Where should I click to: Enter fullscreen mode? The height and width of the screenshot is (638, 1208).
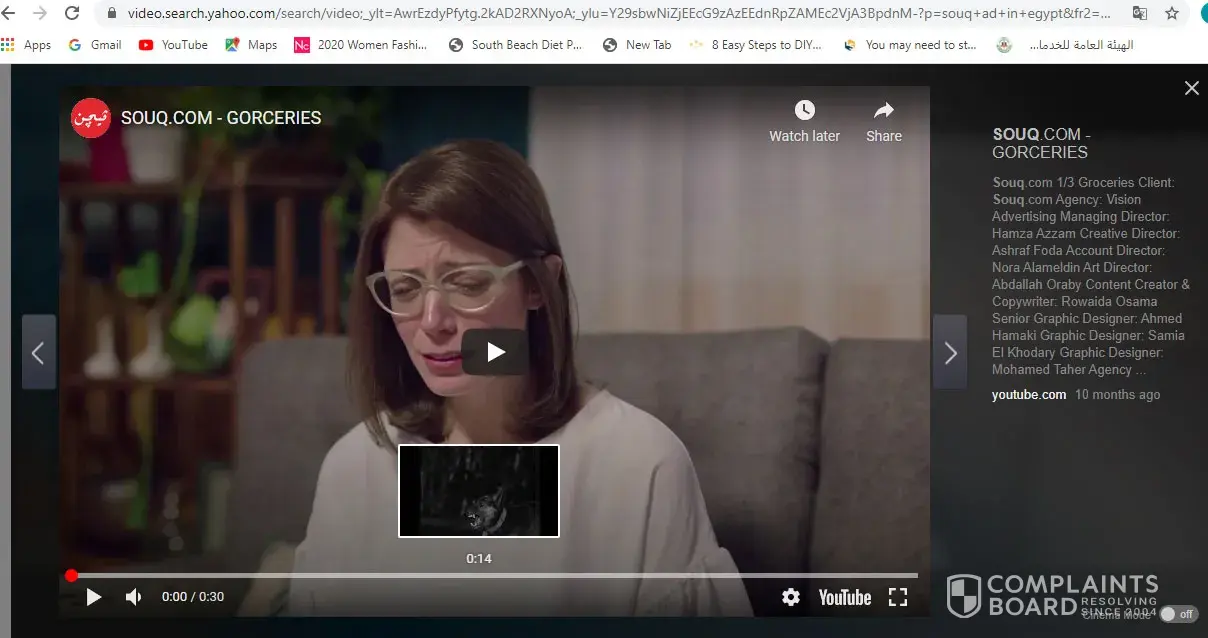coord(898,597)
